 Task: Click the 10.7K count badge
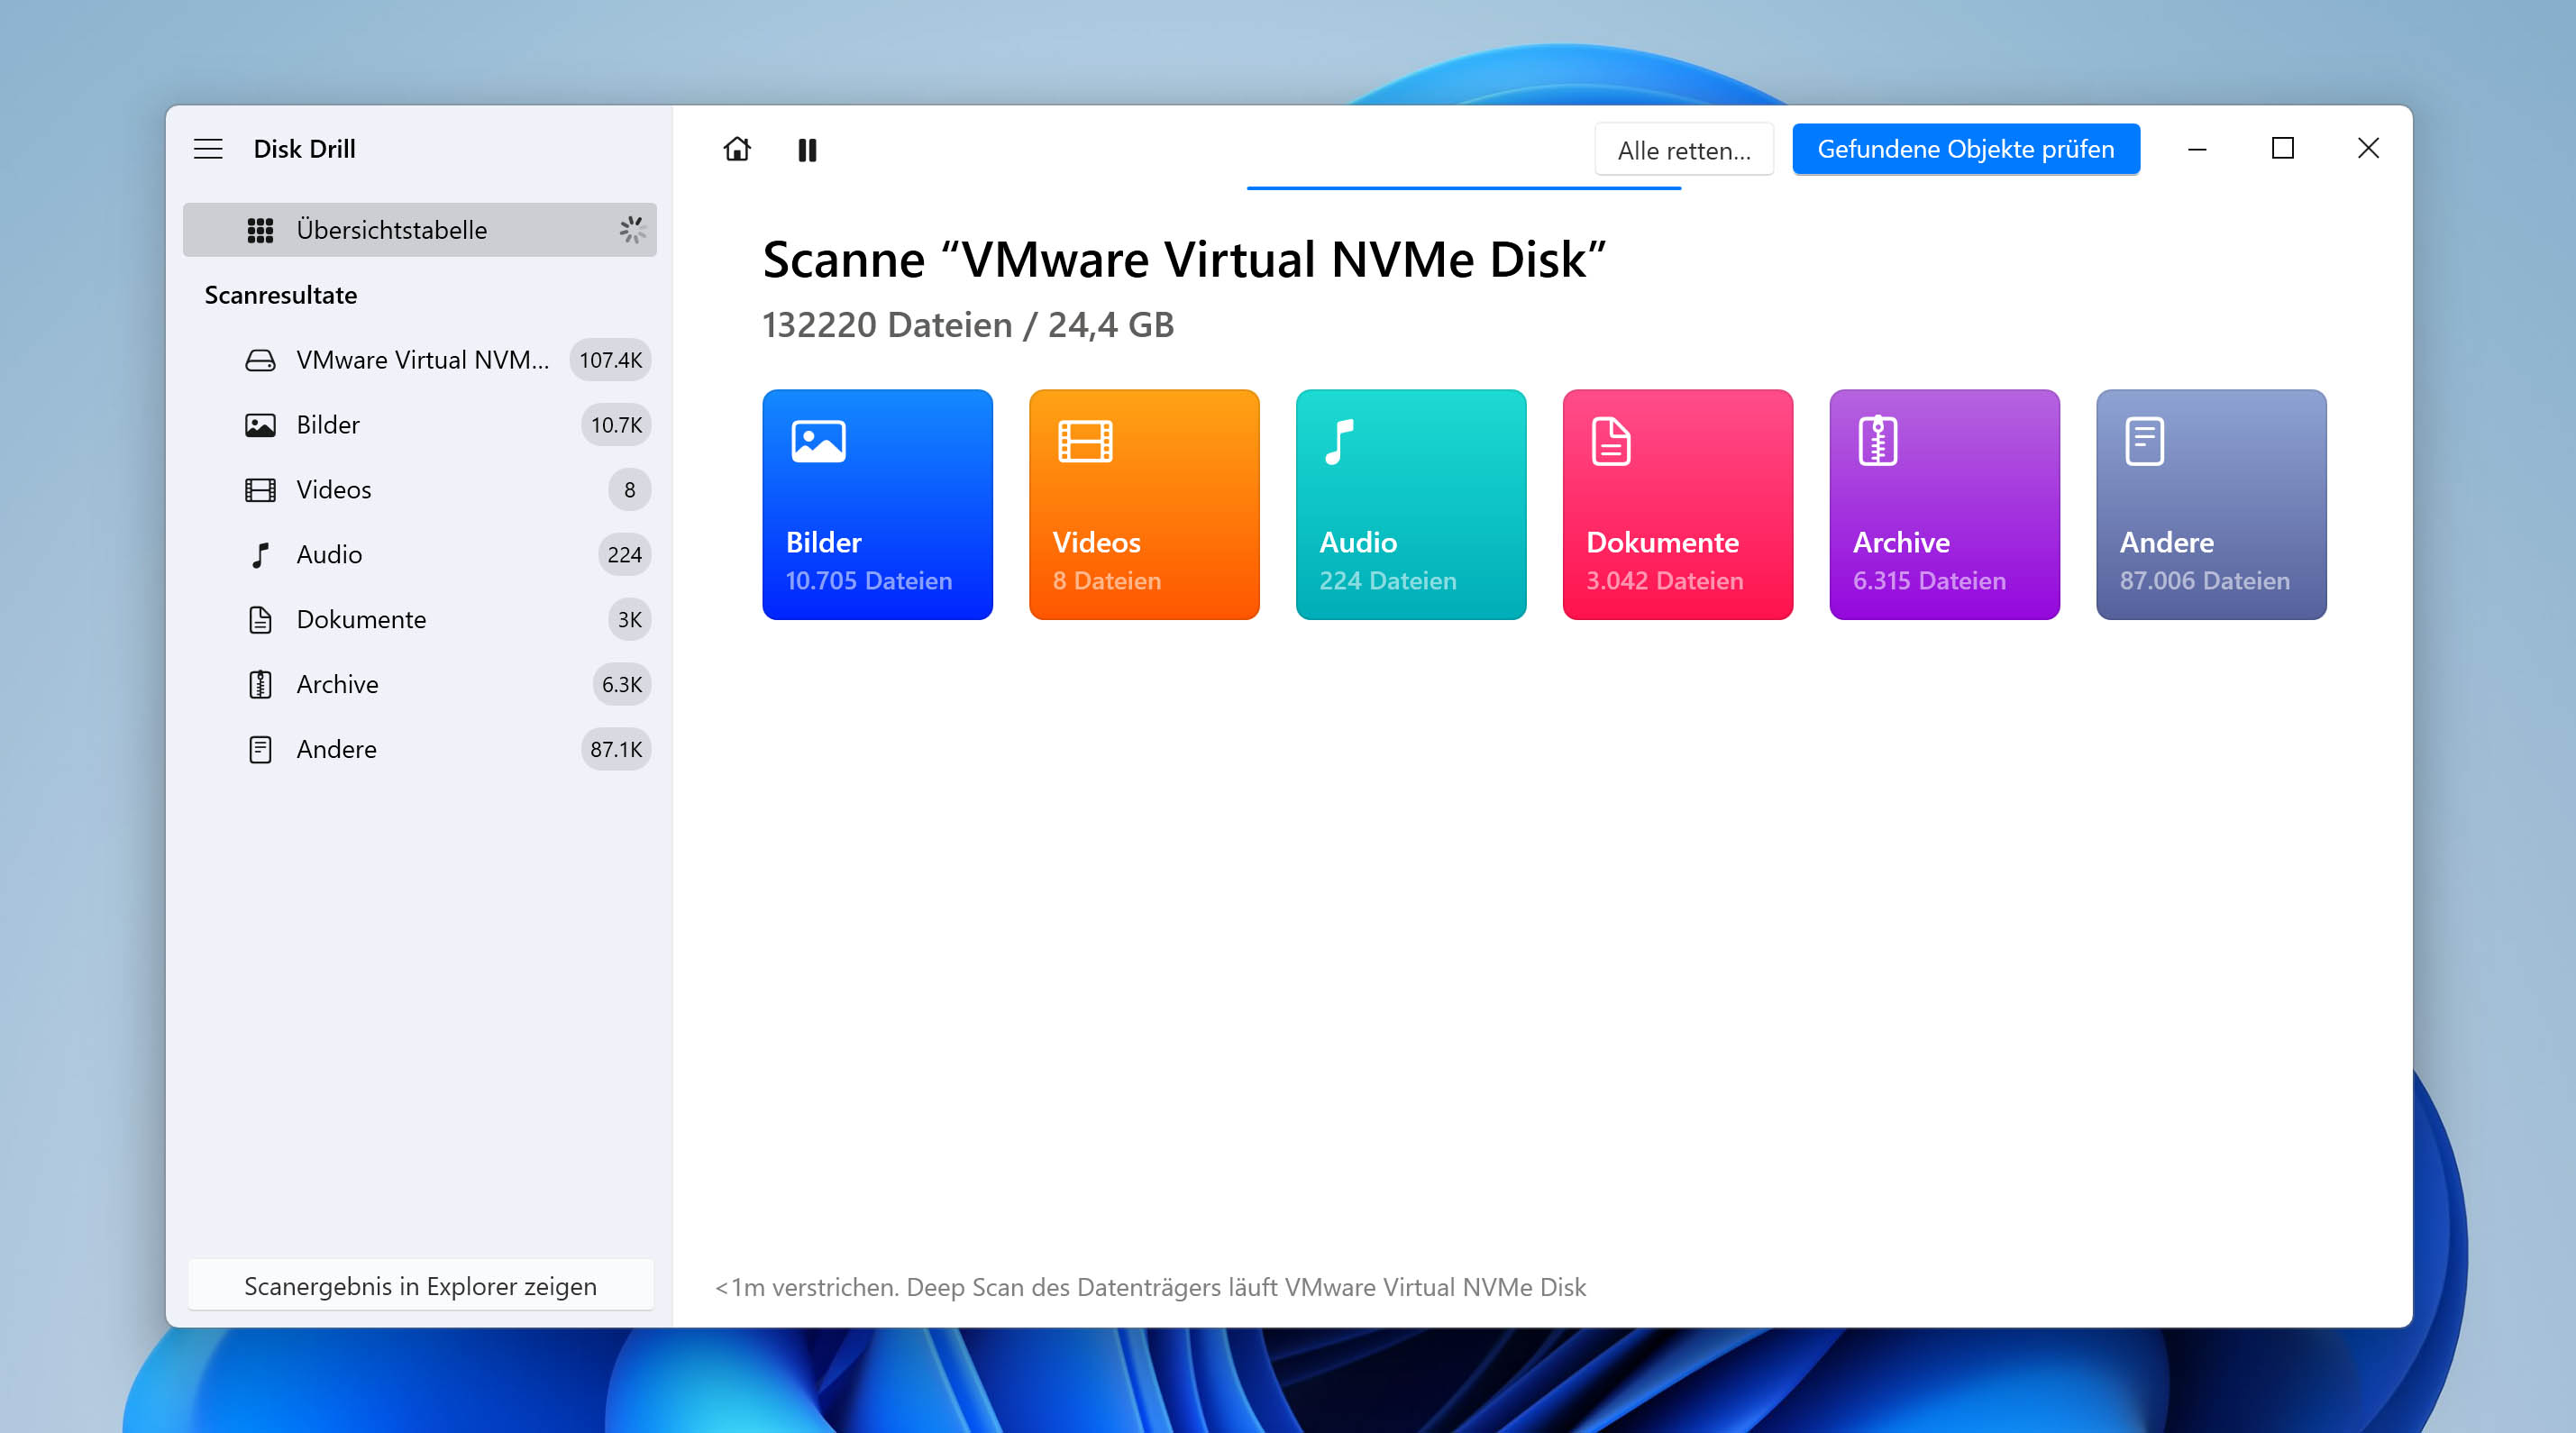(x=616, y=425)
